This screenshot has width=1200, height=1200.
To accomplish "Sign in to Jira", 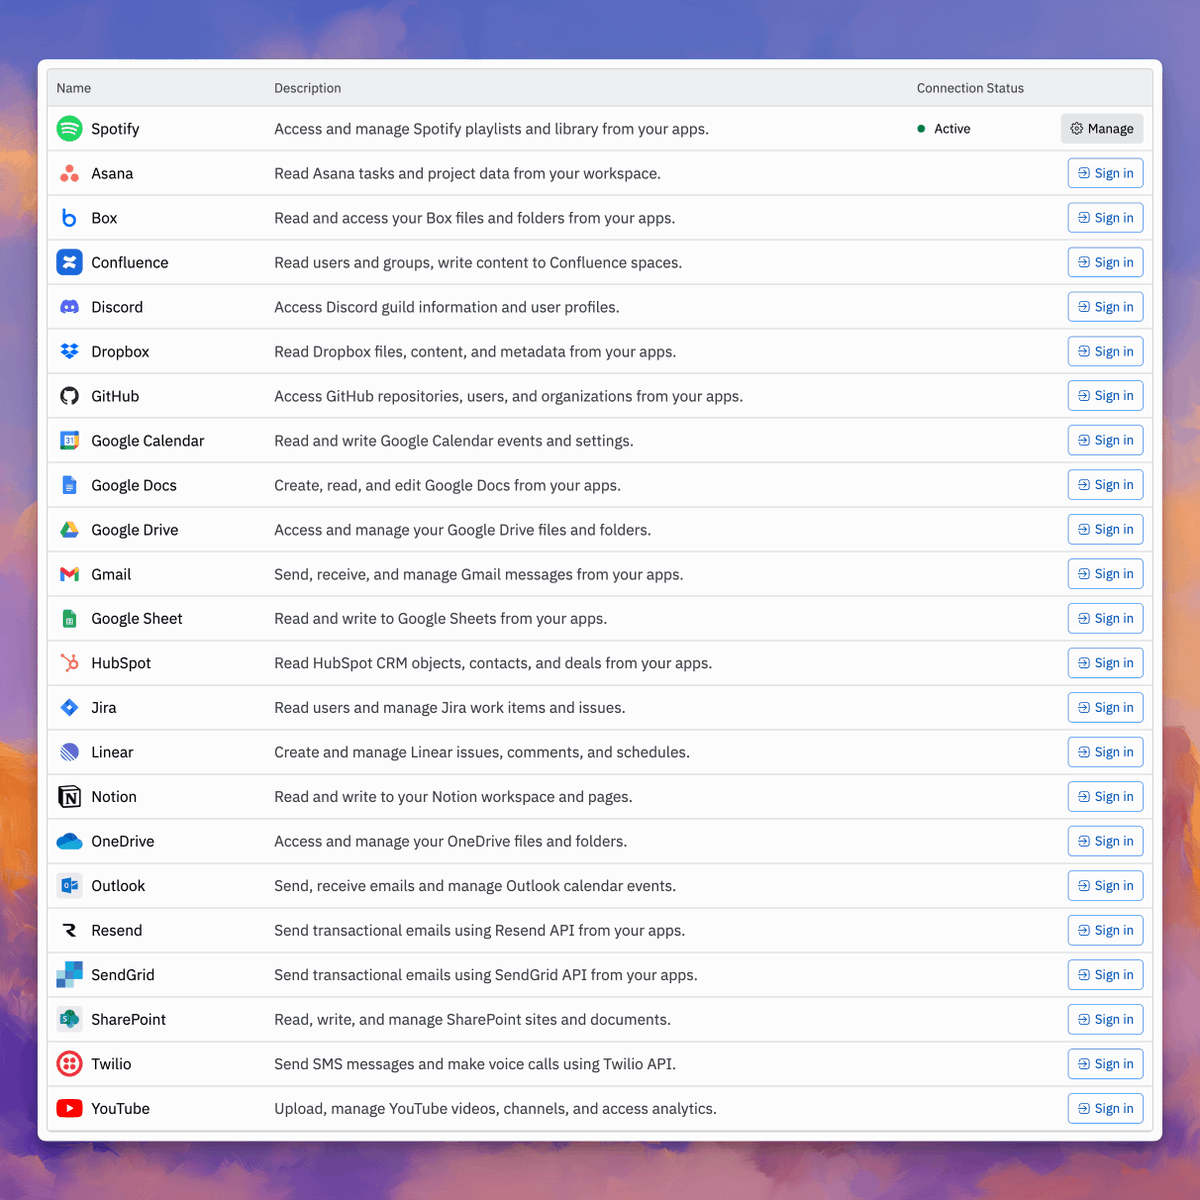I will (x=1105, y=708).
